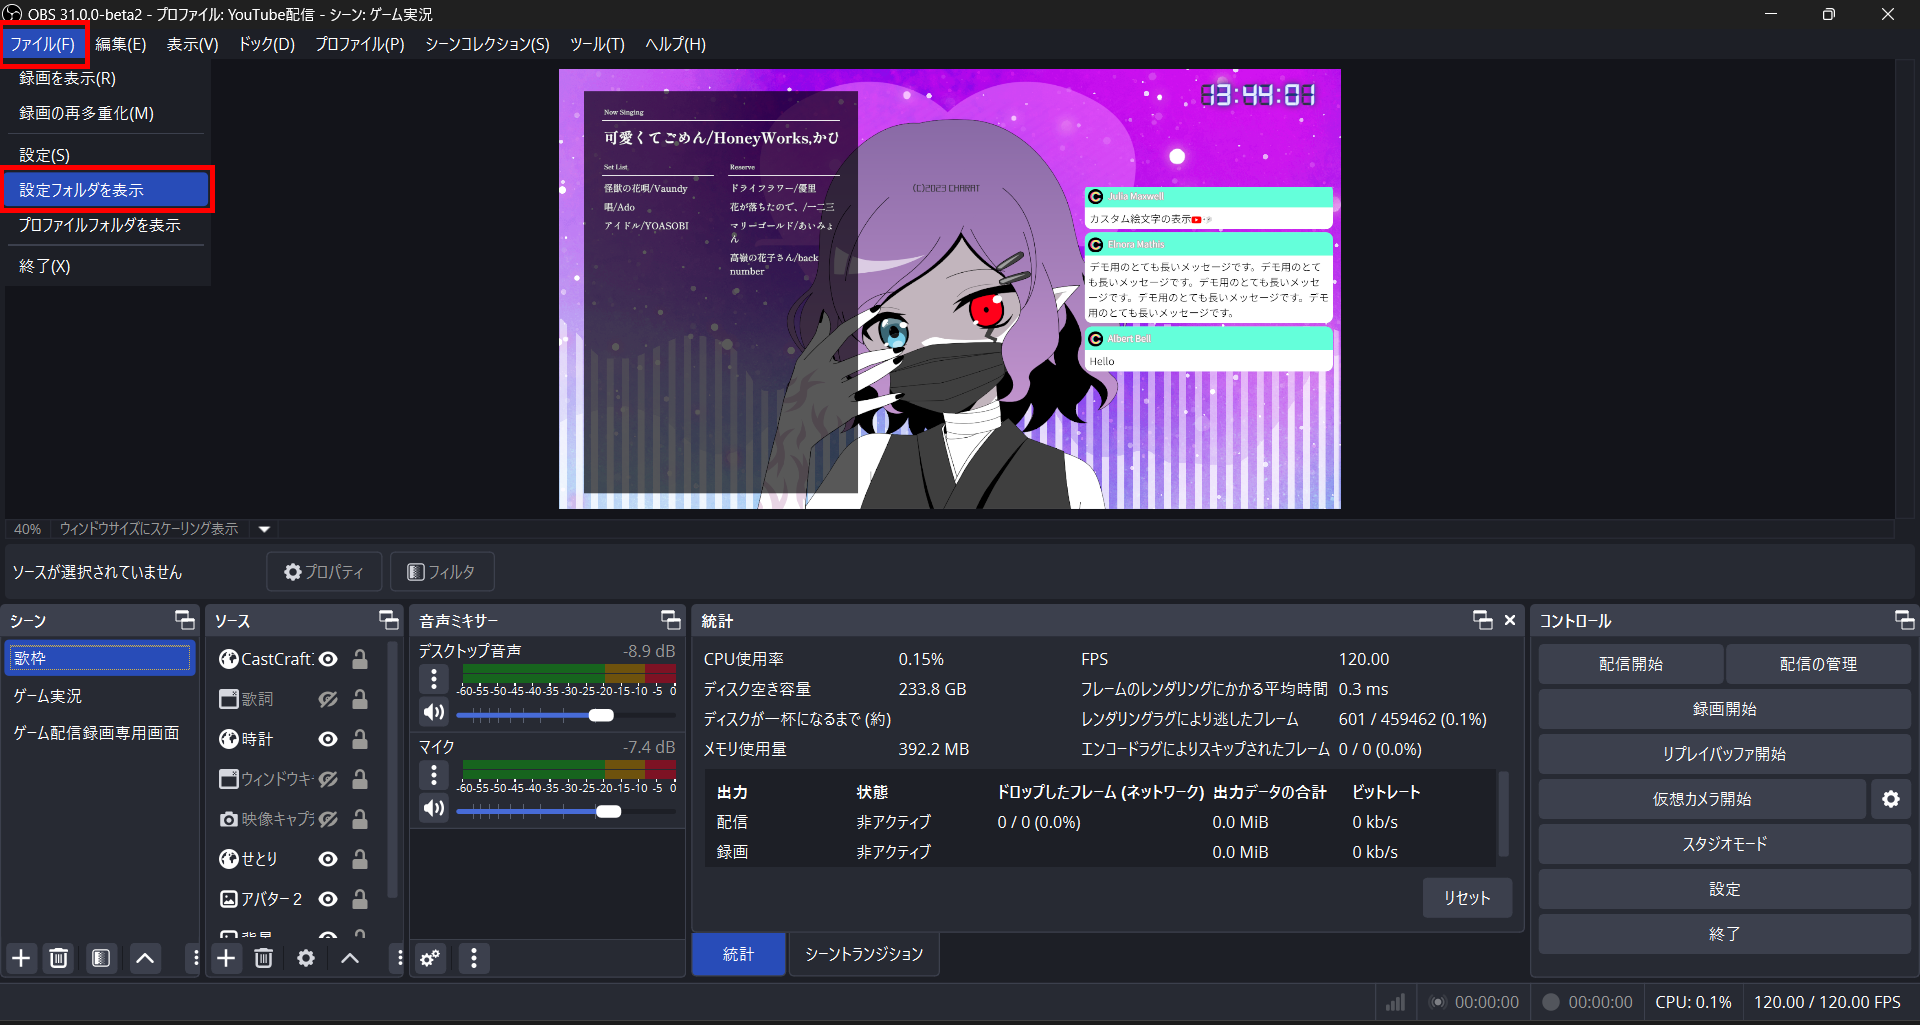Click the 配信開始 button
The width and height of the screenshot is (1920, 1025).
pyautogui.click(x=1631, y=664)
